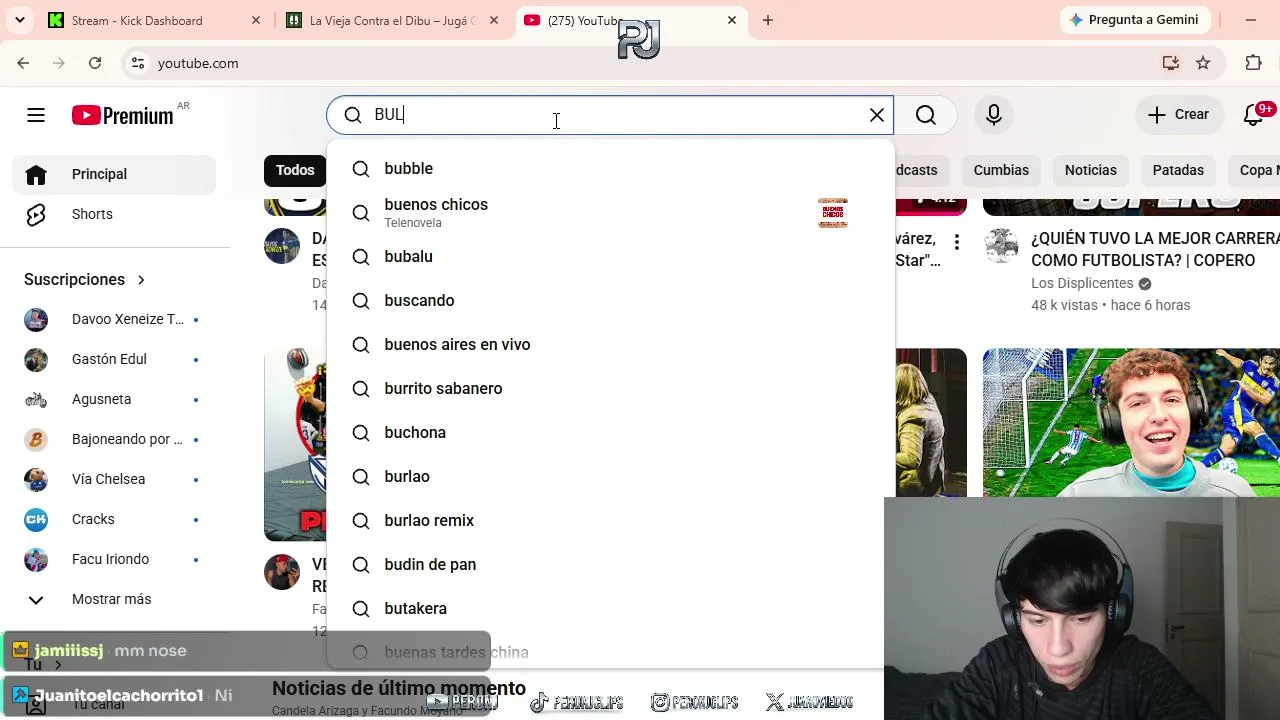Open the YouTube guide hamburger menu

click(x=36, y=115)
